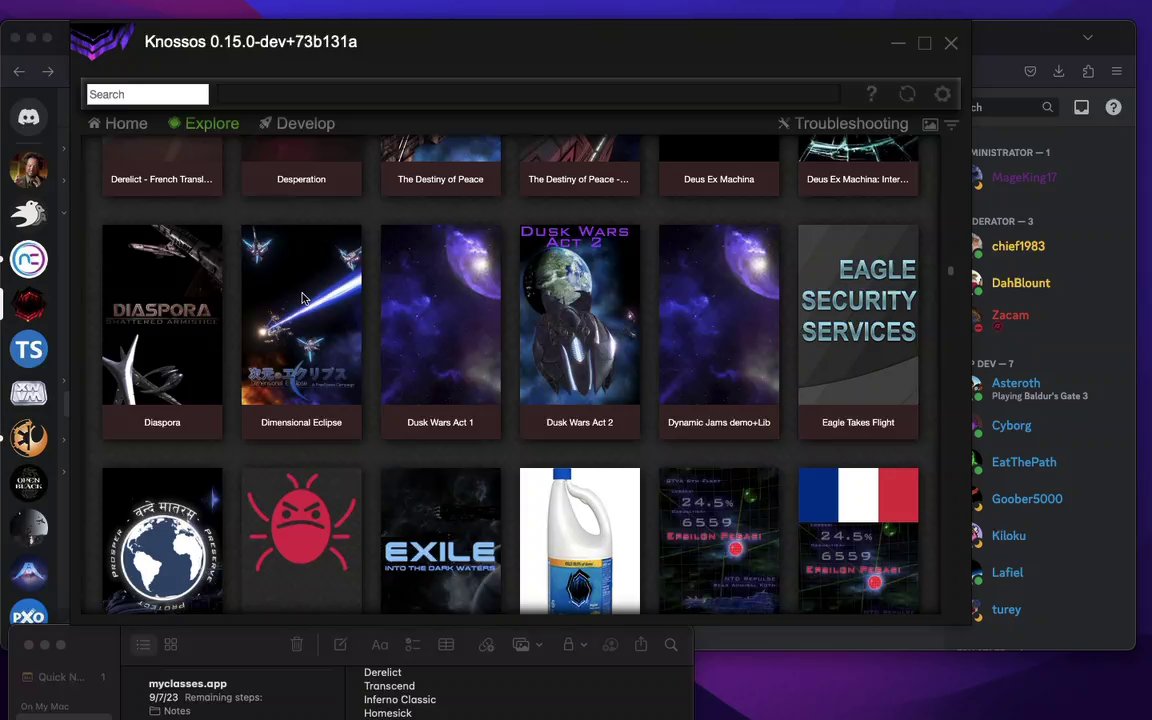Open the TS server icon in Discord
1152x720 pixels.
click(x=29, y=349)
